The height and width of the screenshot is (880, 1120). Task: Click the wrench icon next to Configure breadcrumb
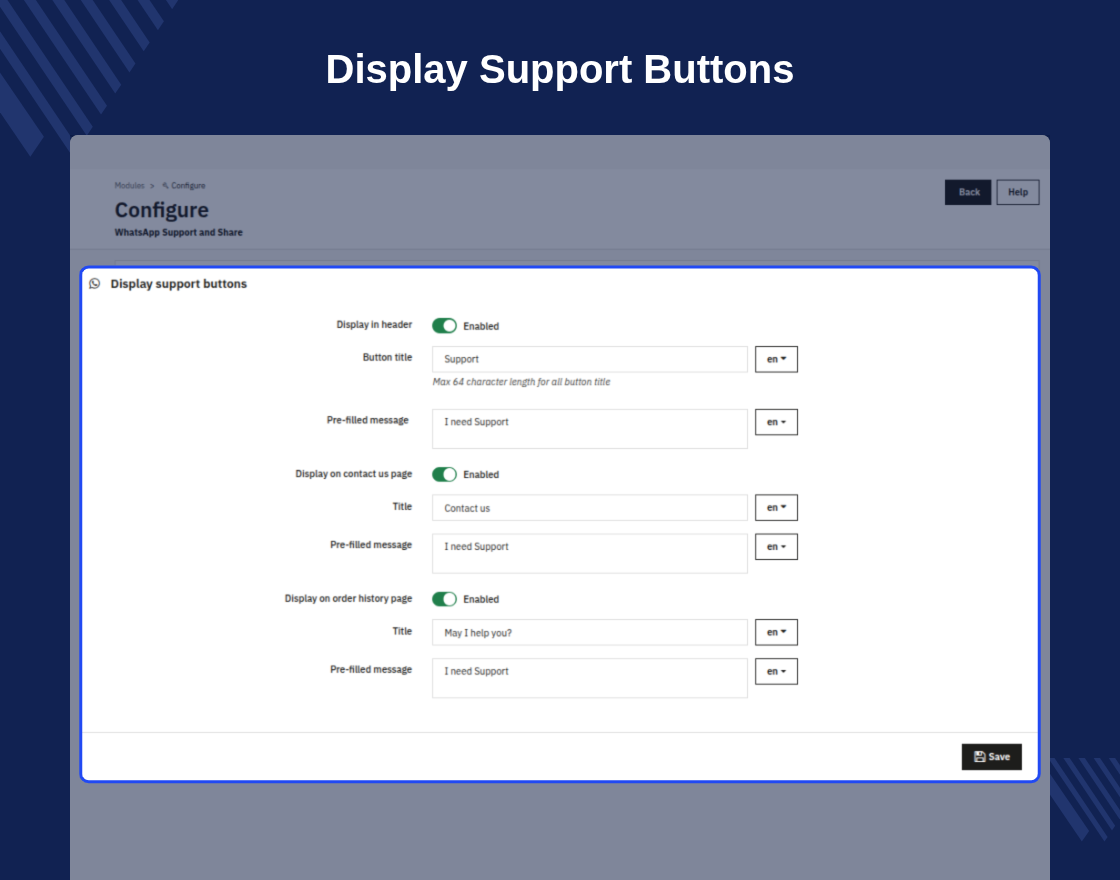click(x=165, y=186)
